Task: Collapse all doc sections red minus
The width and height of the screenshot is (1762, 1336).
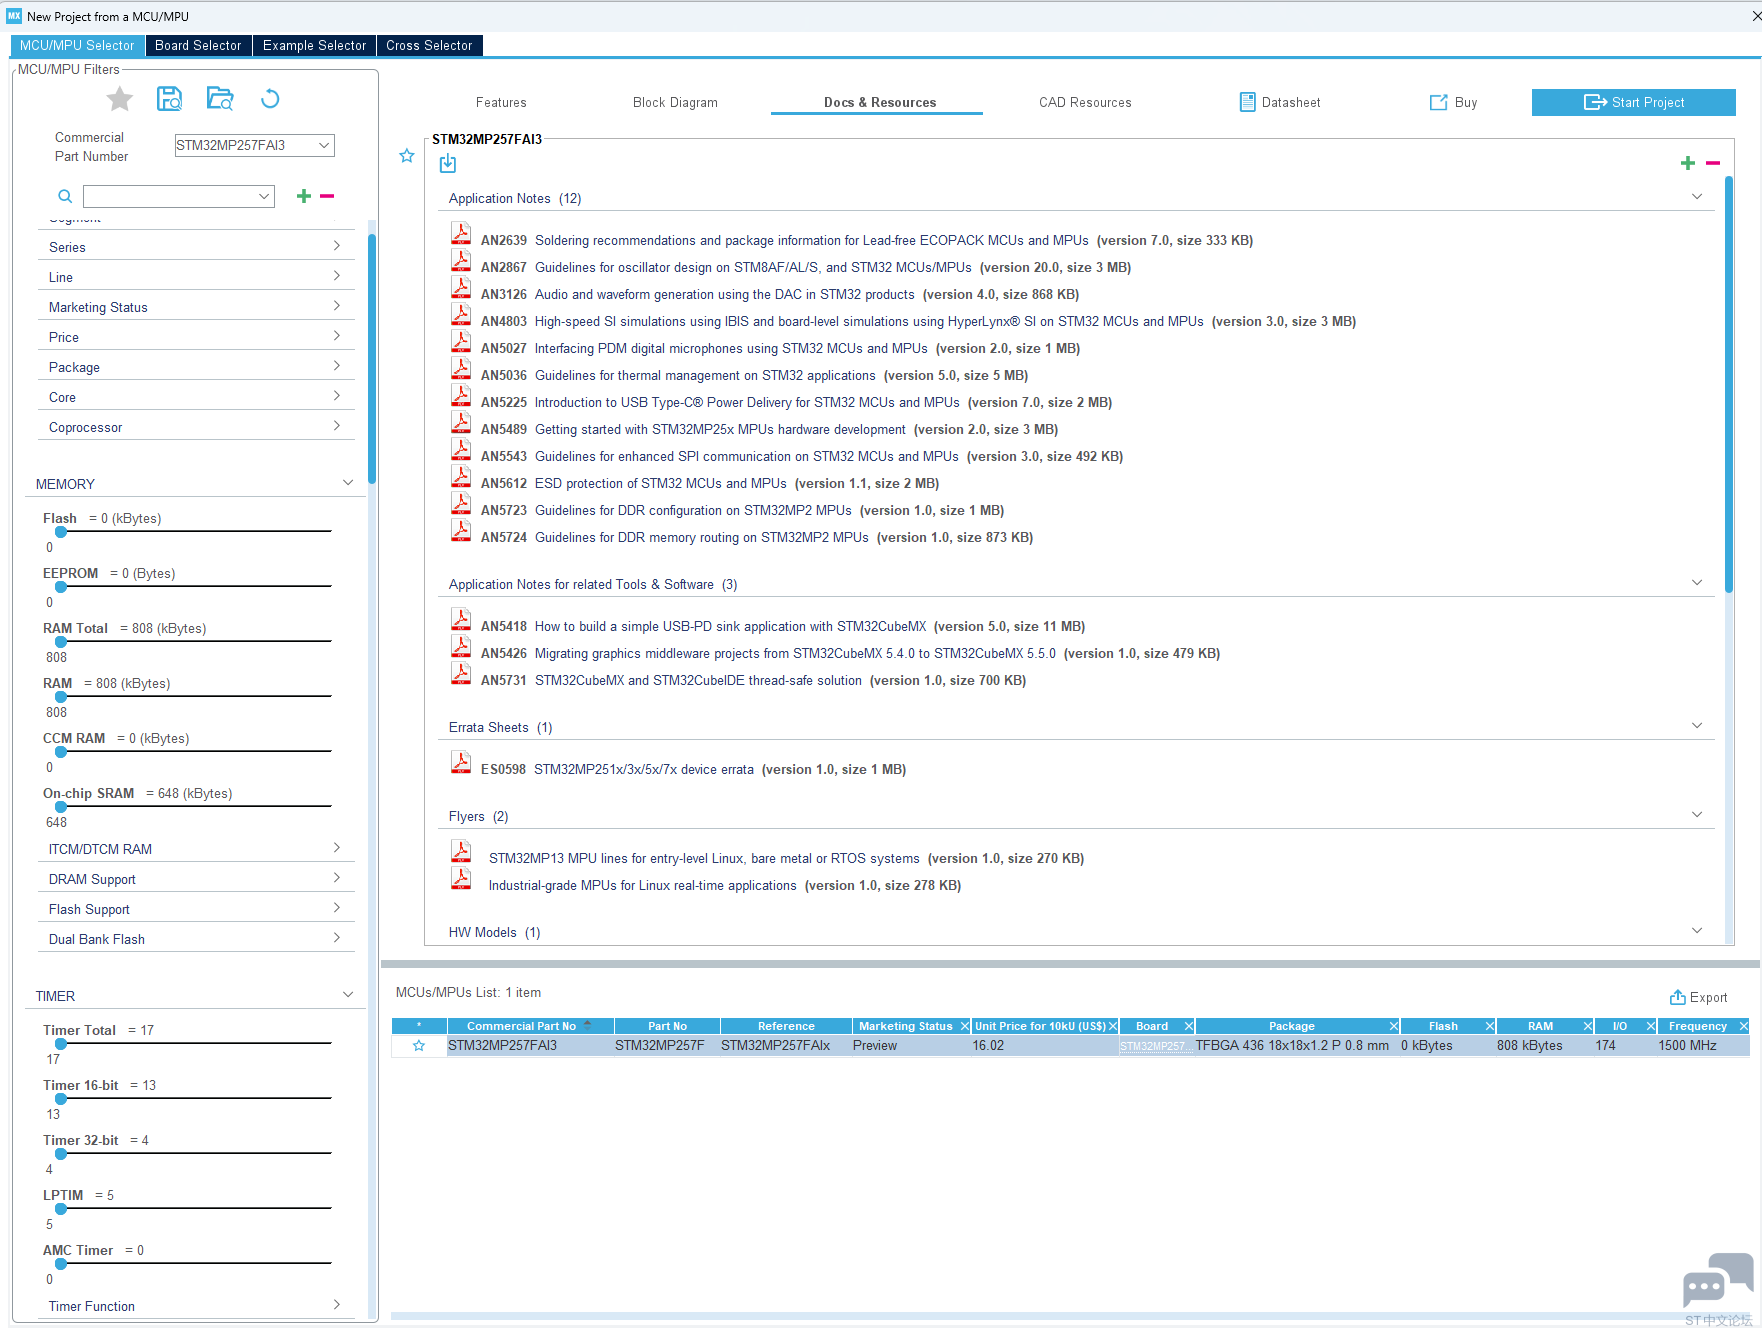Action: click(1713, 163)
